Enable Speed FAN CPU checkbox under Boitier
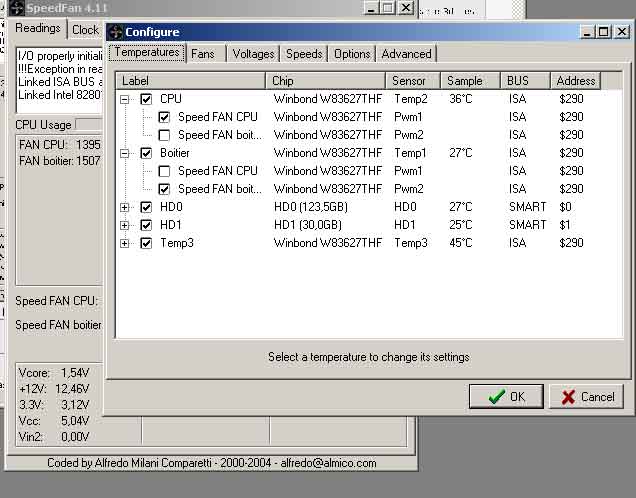Image resolution: width=636 pixels, height=498 pixels. click(165, 171)
